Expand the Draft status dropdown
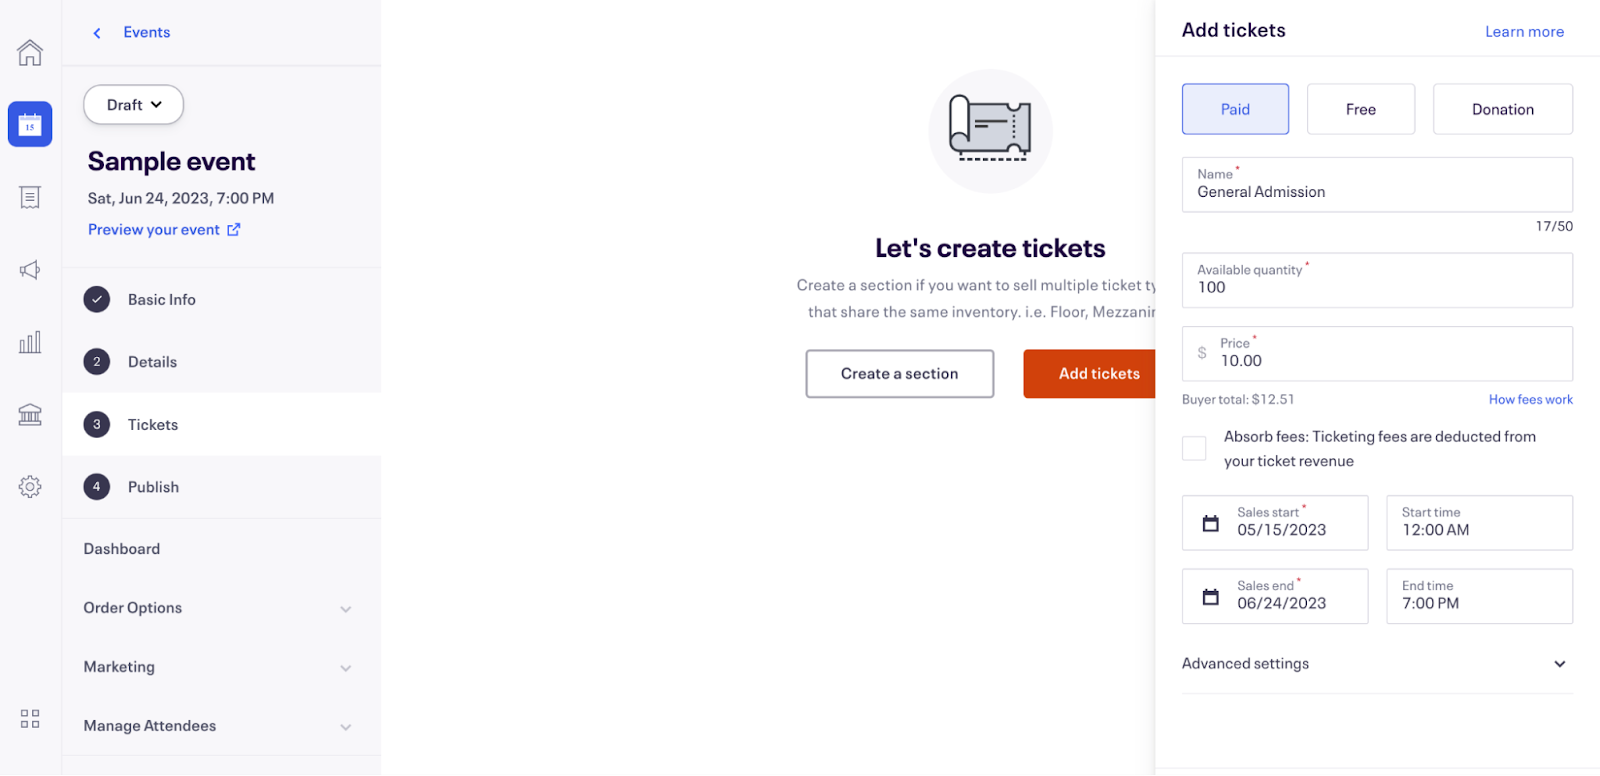 tap(133, 104)
